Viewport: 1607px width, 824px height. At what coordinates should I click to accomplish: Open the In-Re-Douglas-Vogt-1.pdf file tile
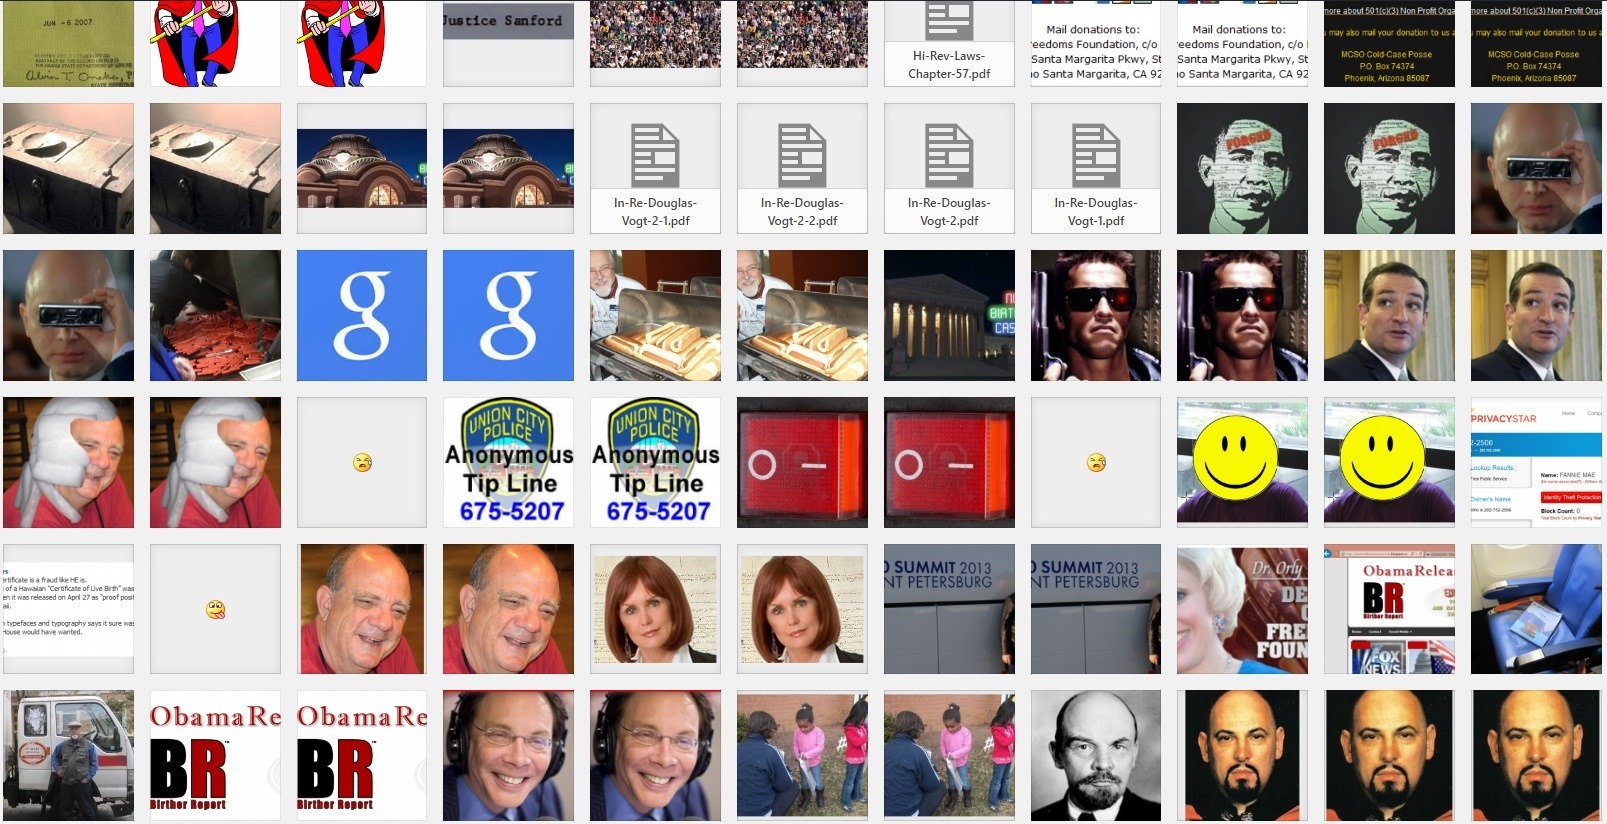tap(1096, 168)
